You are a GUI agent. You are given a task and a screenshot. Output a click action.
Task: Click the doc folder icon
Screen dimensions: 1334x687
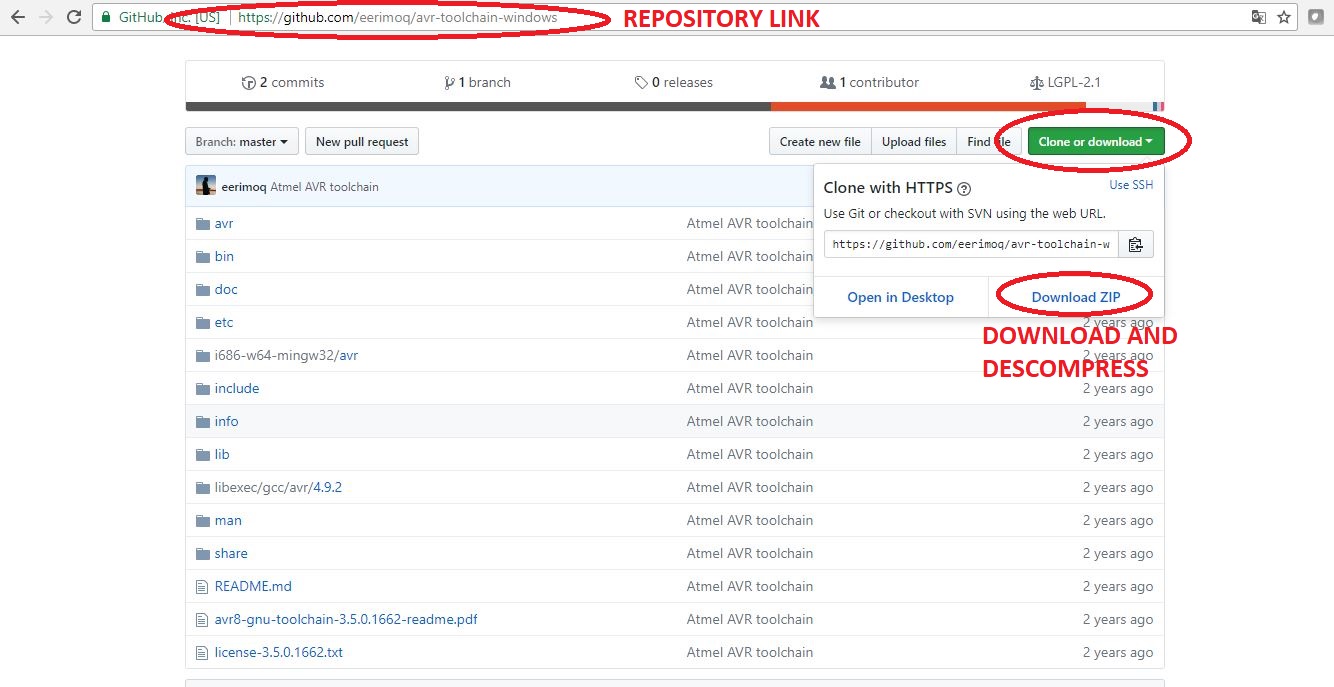point(203,290)
